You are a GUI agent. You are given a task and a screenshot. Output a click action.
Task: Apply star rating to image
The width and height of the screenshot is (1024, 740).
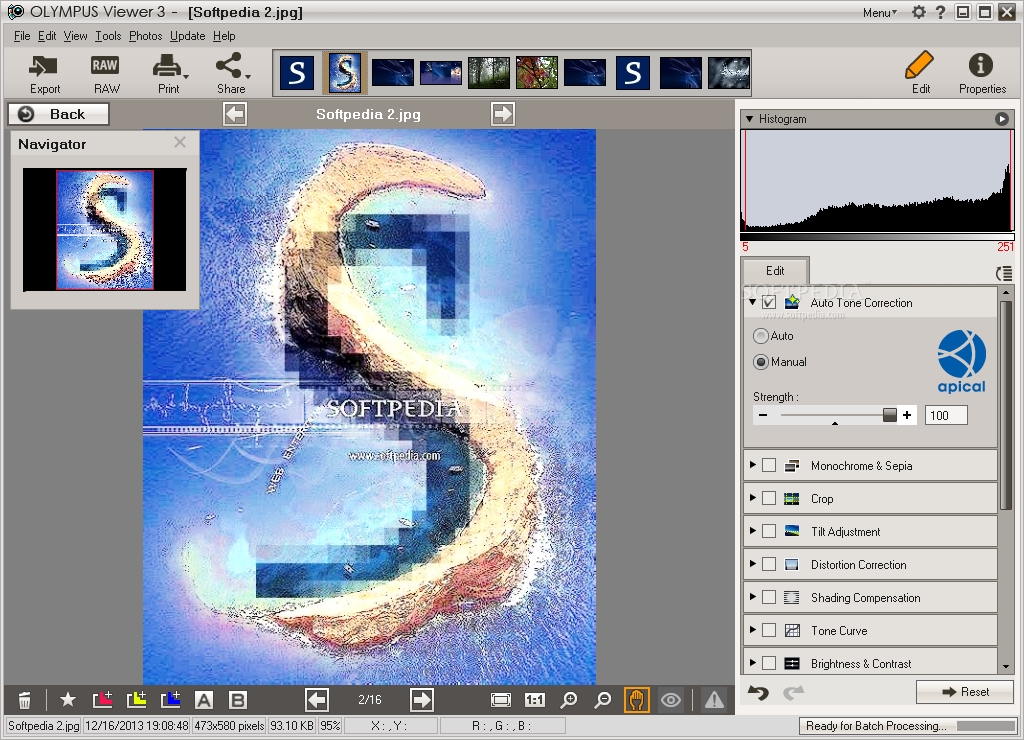pyautogui.click(x=67, y=700)
